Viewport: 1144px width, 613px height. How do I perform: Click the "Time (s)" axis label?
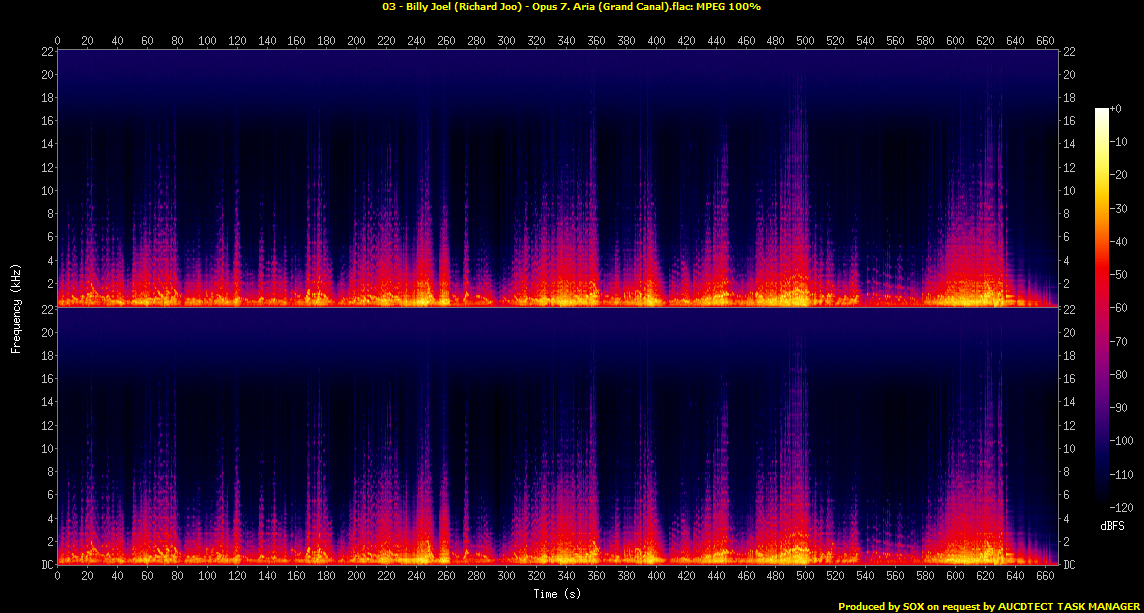click(558, 594)
